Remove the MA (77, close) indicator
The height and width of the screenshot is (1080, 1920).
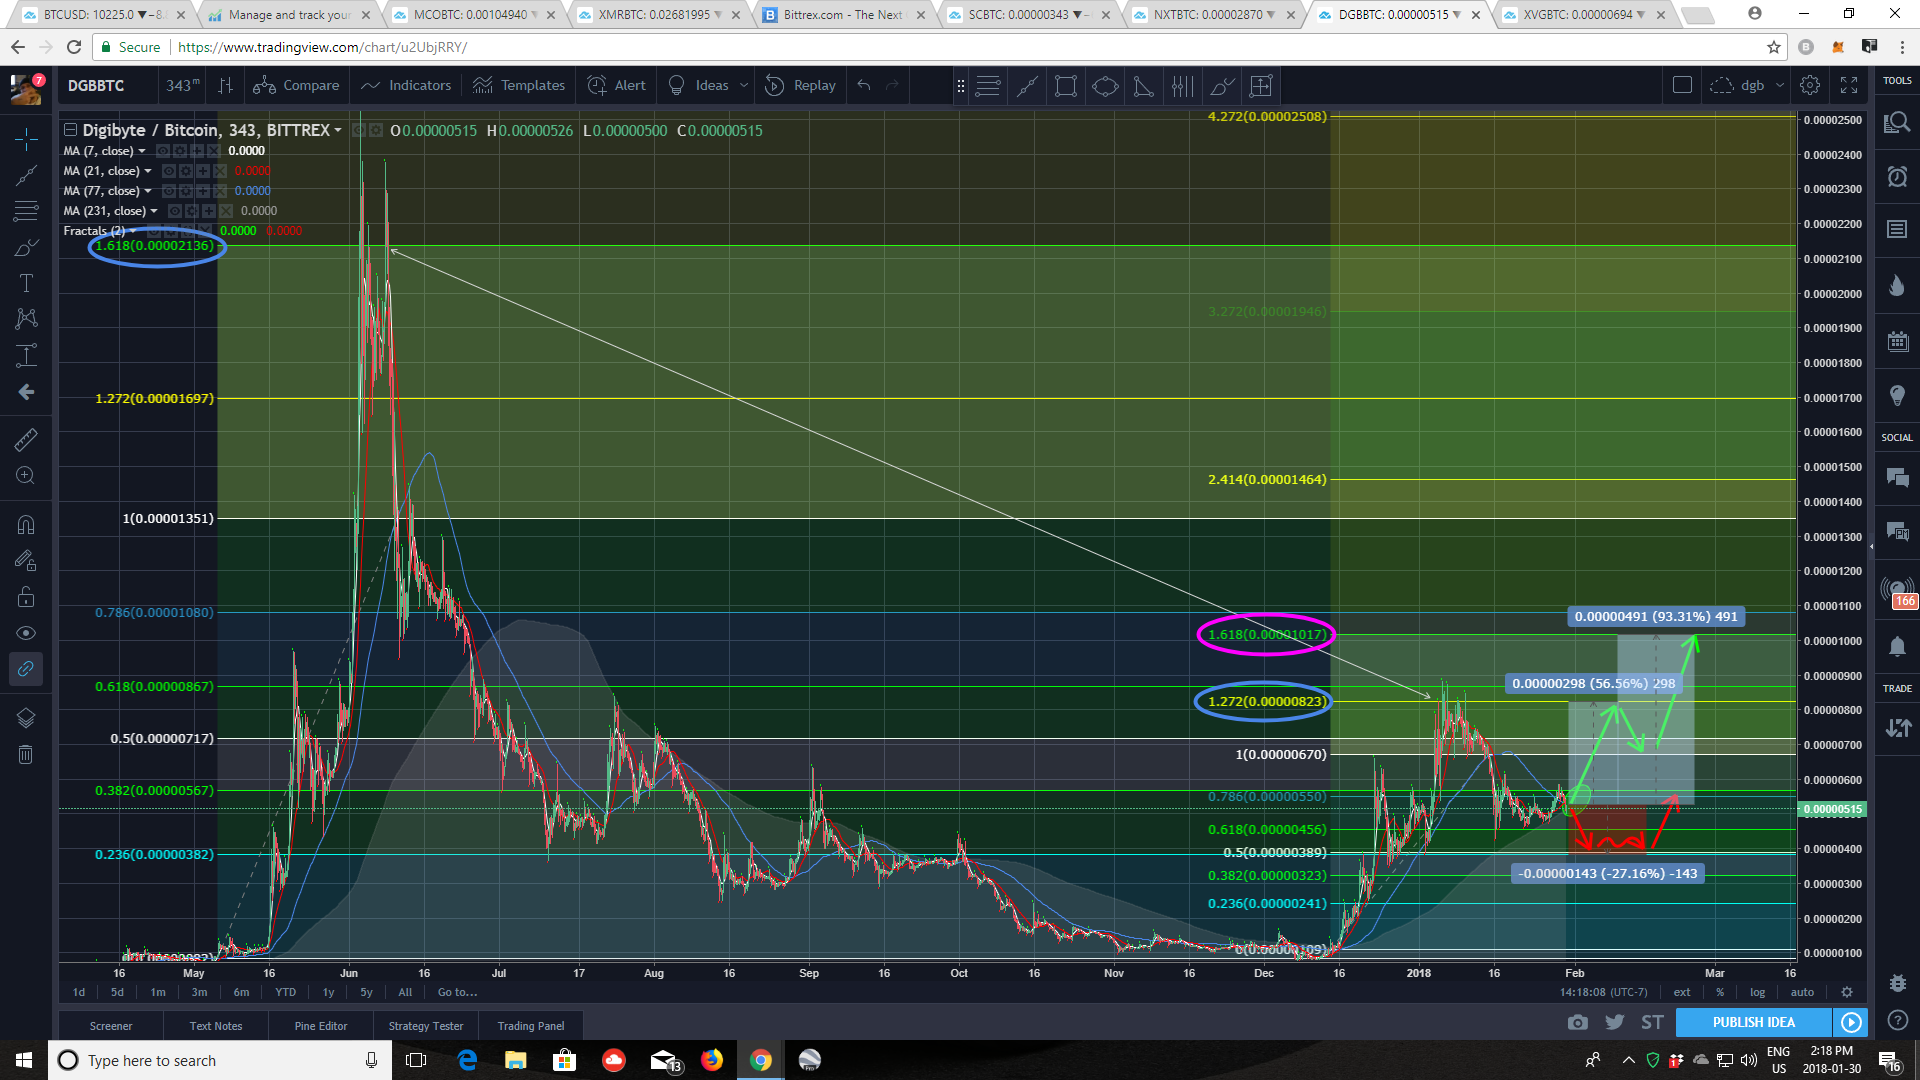tap(220, 191)
